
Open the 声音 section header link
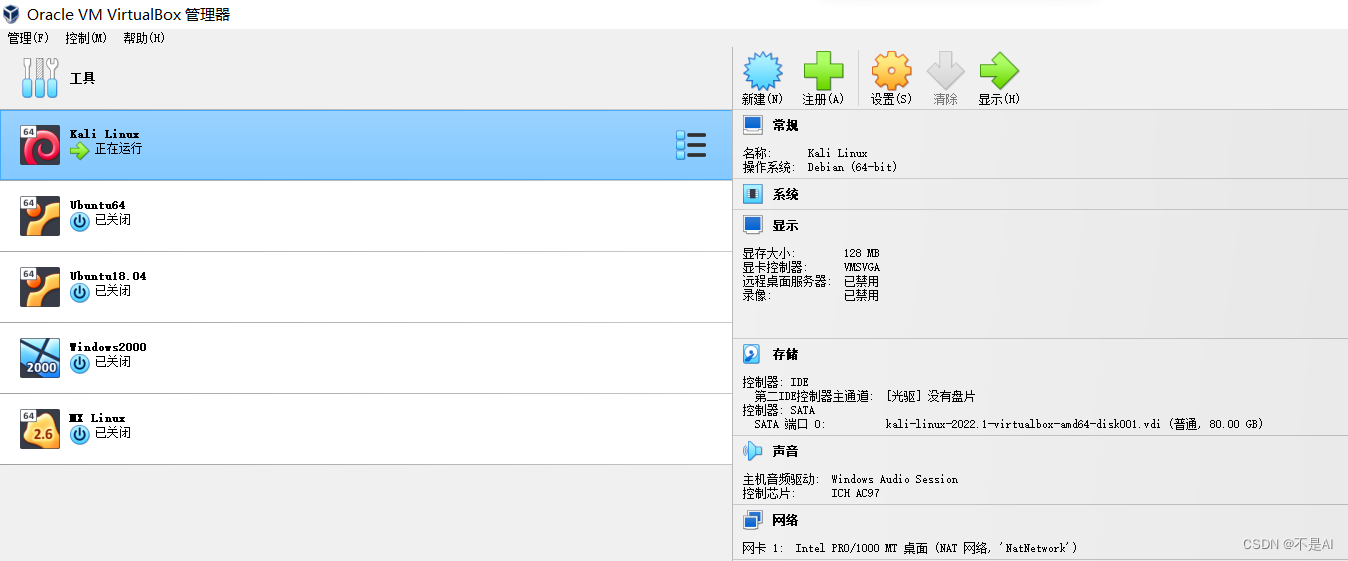click(x=785, y=451)
